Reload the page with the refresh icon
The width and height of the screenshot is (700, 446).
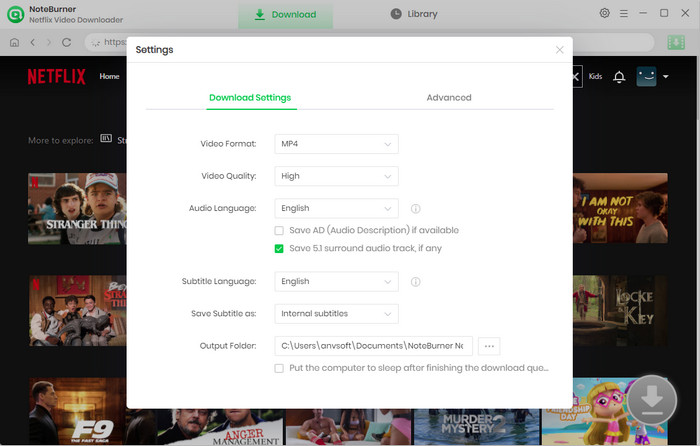pyautogui.click(x=67, y=42)
